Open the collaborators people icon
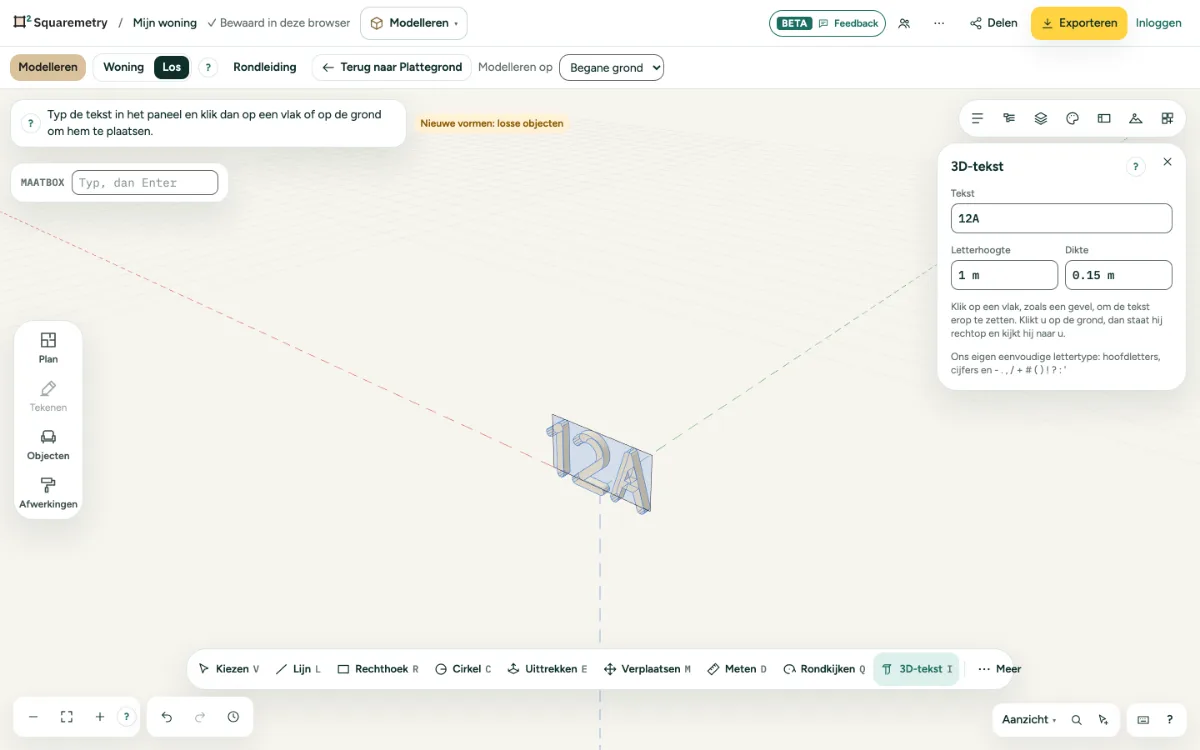The height and width of the screenshot is (750, 1200). coord(904,23)
